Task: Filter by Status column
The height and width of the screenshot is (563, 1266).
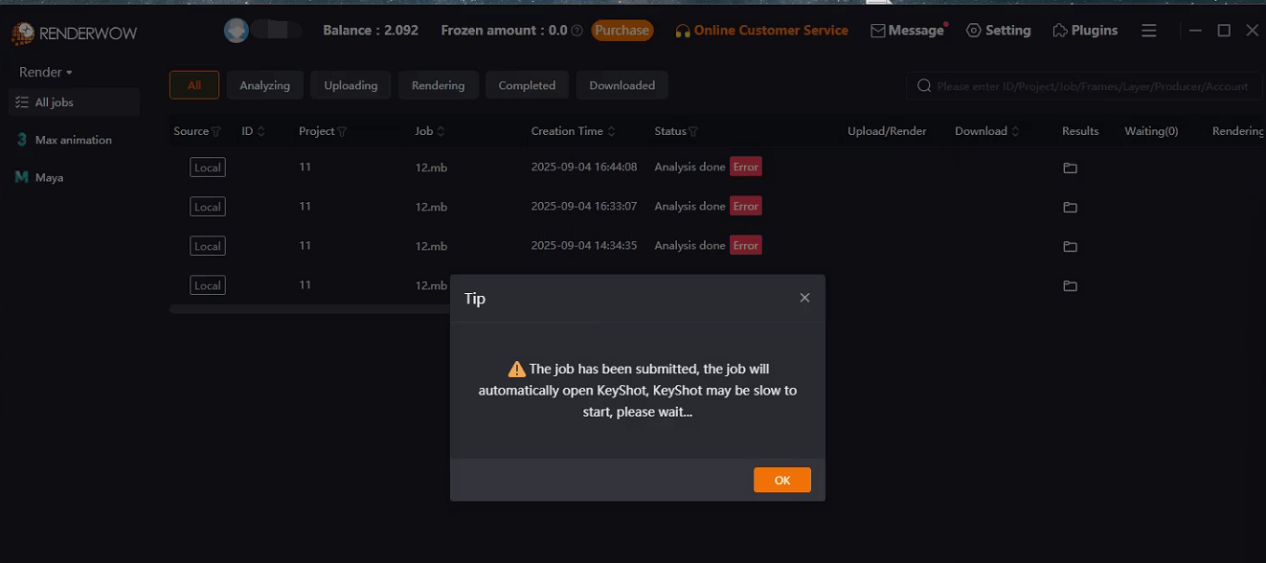Action: click(x=694, y=132)
